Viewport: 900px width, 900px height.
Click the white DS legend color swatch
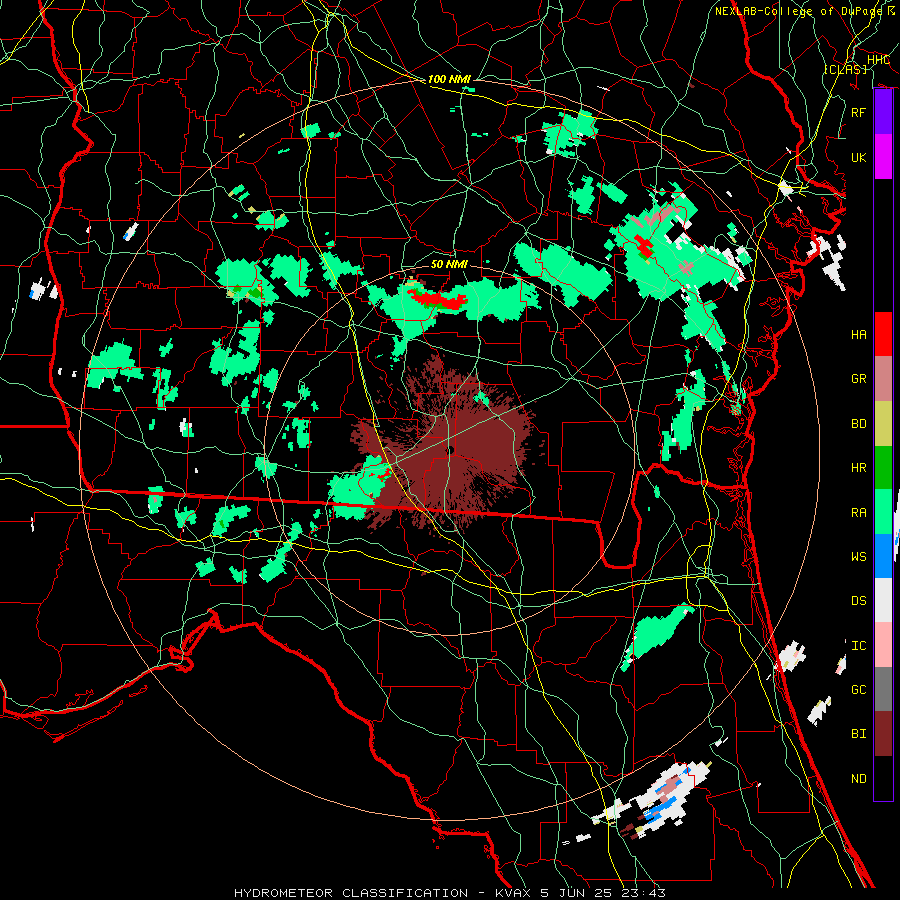(x=883, y=600)
